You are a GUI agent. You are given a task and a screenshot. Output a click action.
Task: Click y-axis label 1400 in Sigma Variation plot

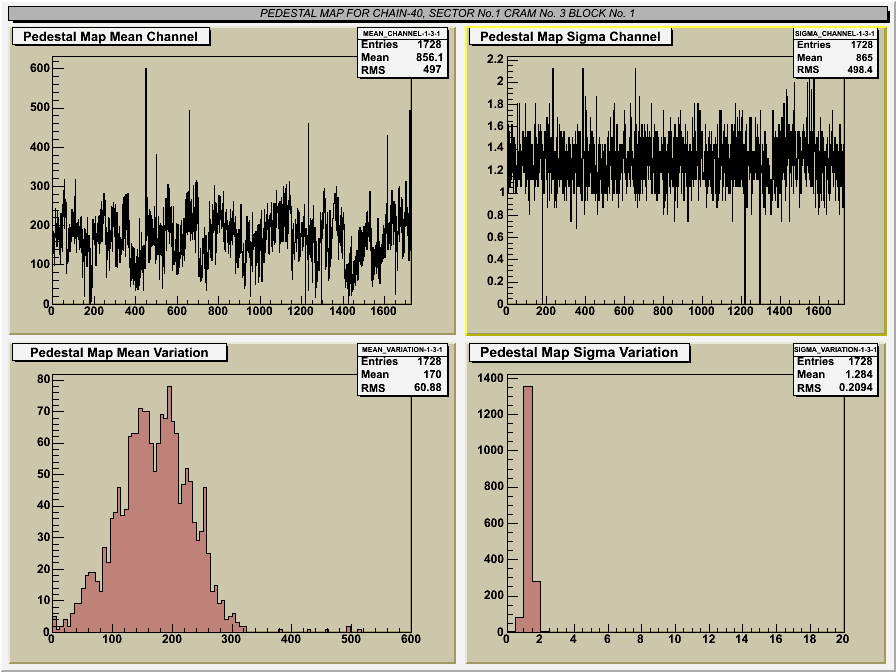click(x=491, y=378)
